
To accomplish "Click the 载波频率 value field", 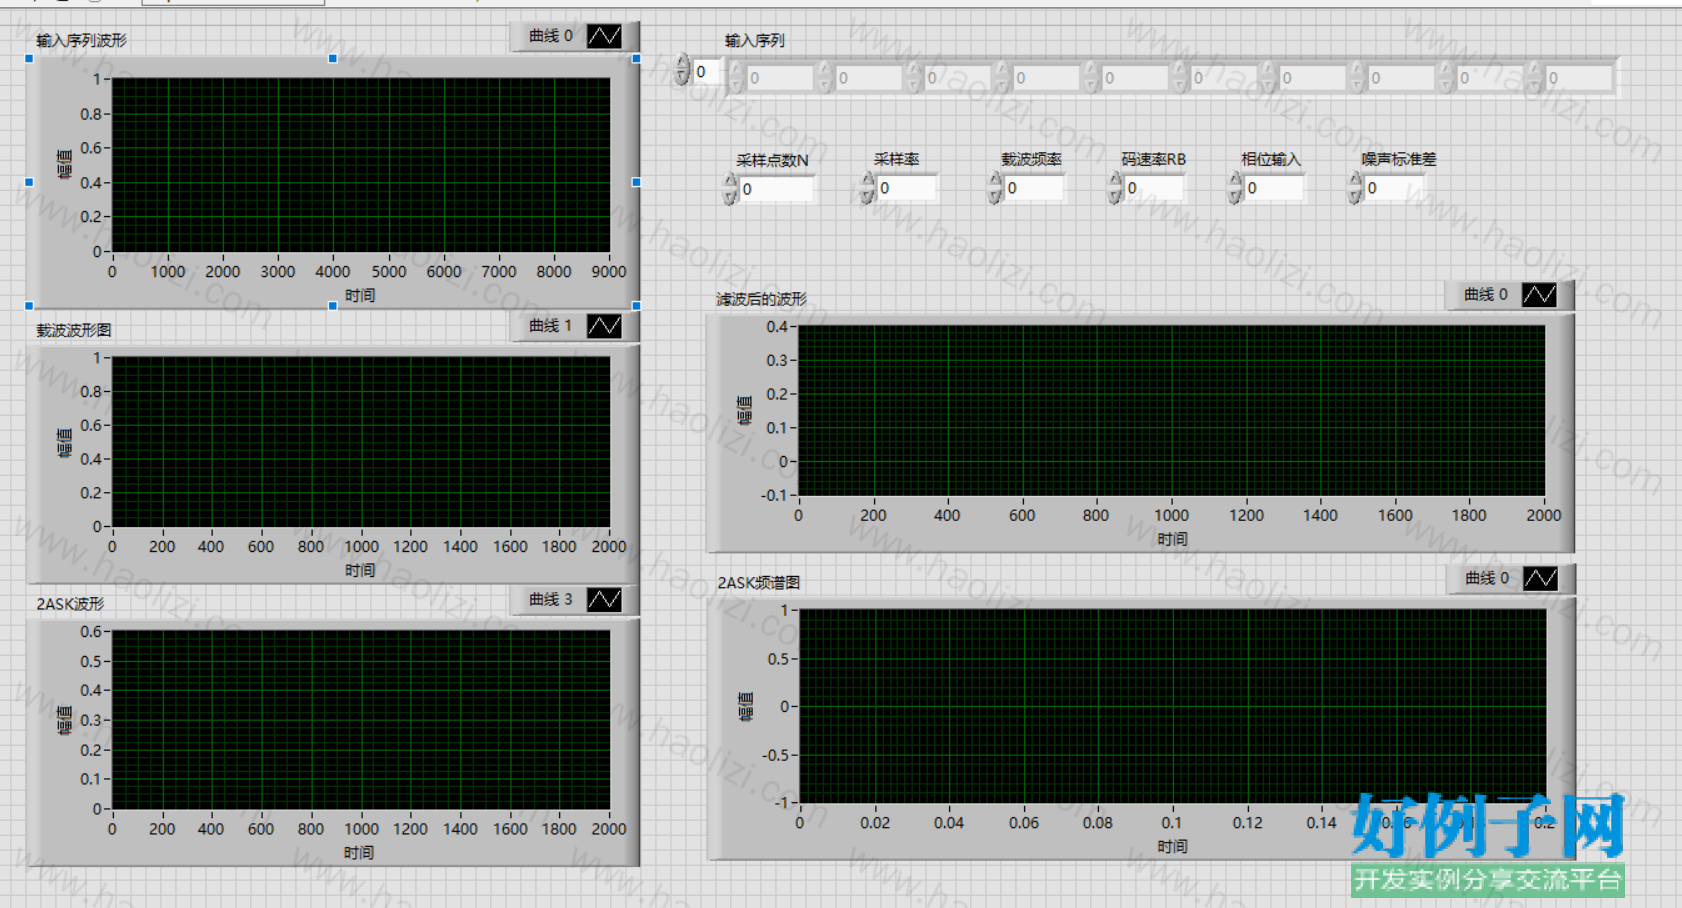I will tap(1035, 188).
